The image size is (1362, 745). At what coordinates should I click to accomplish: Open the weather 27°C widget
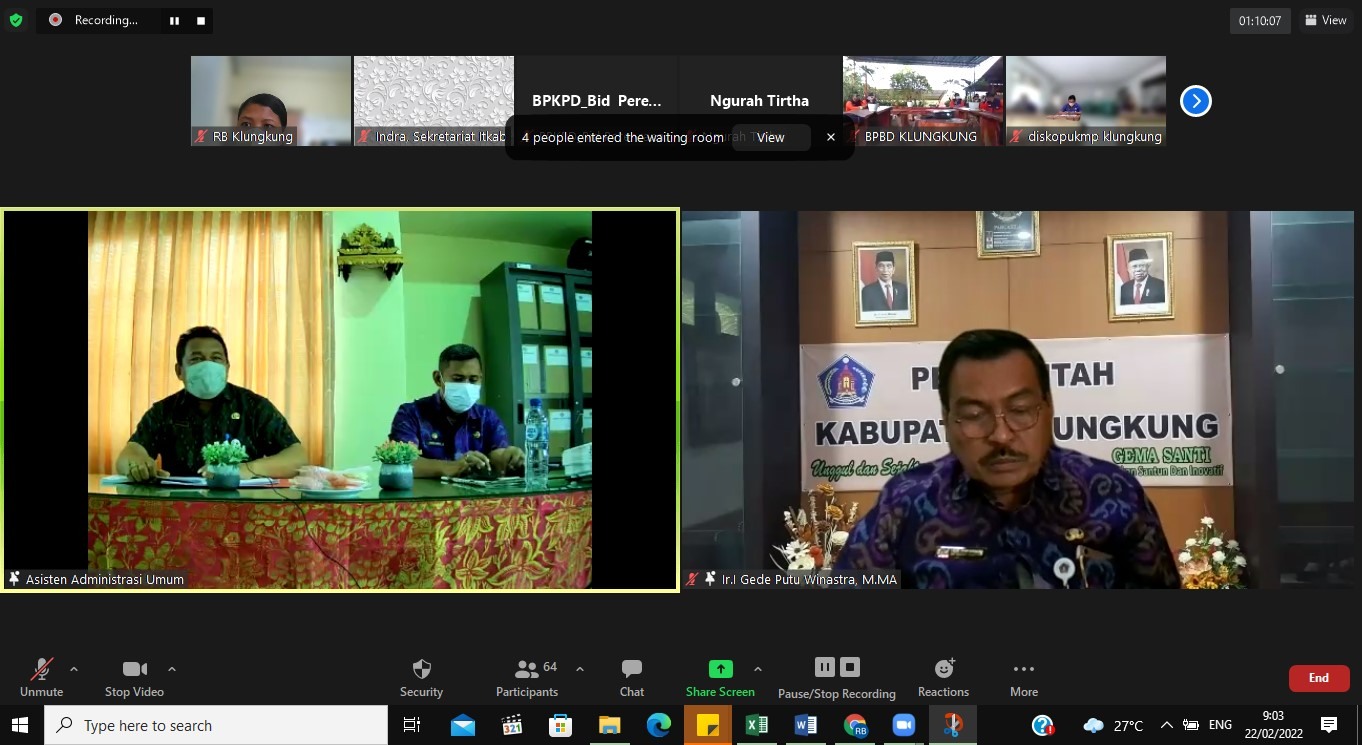click(1113, 725)
